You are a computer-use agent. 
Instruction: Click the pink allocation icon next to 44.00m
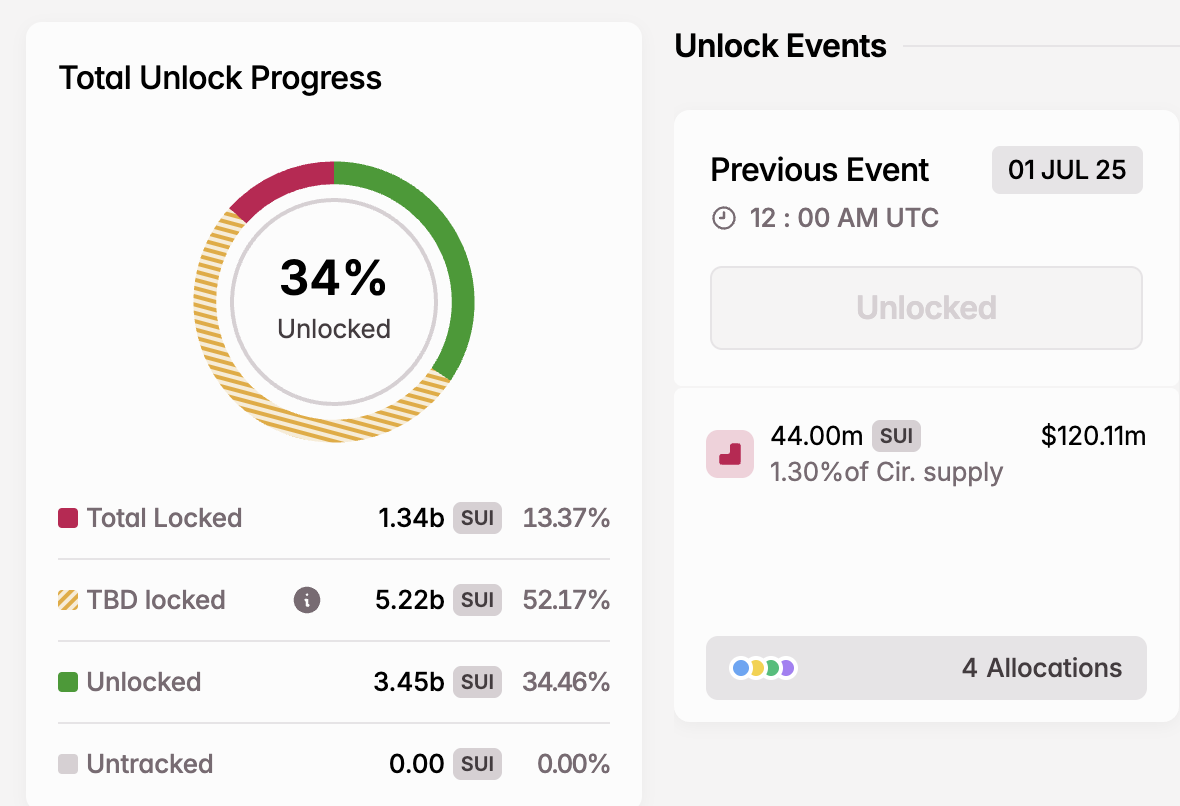pyautogui.click(x=730, y=454)
